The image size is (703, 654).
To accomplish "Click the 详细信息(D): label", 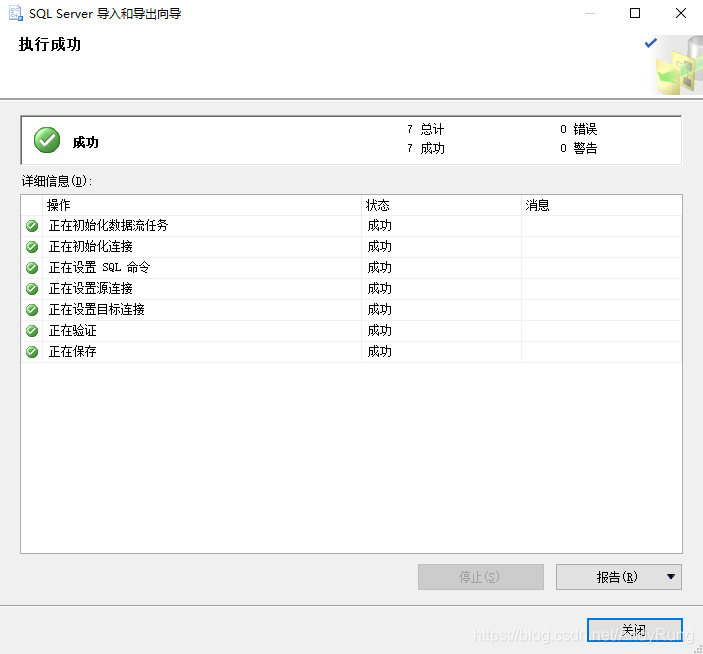I will (57, 181).
